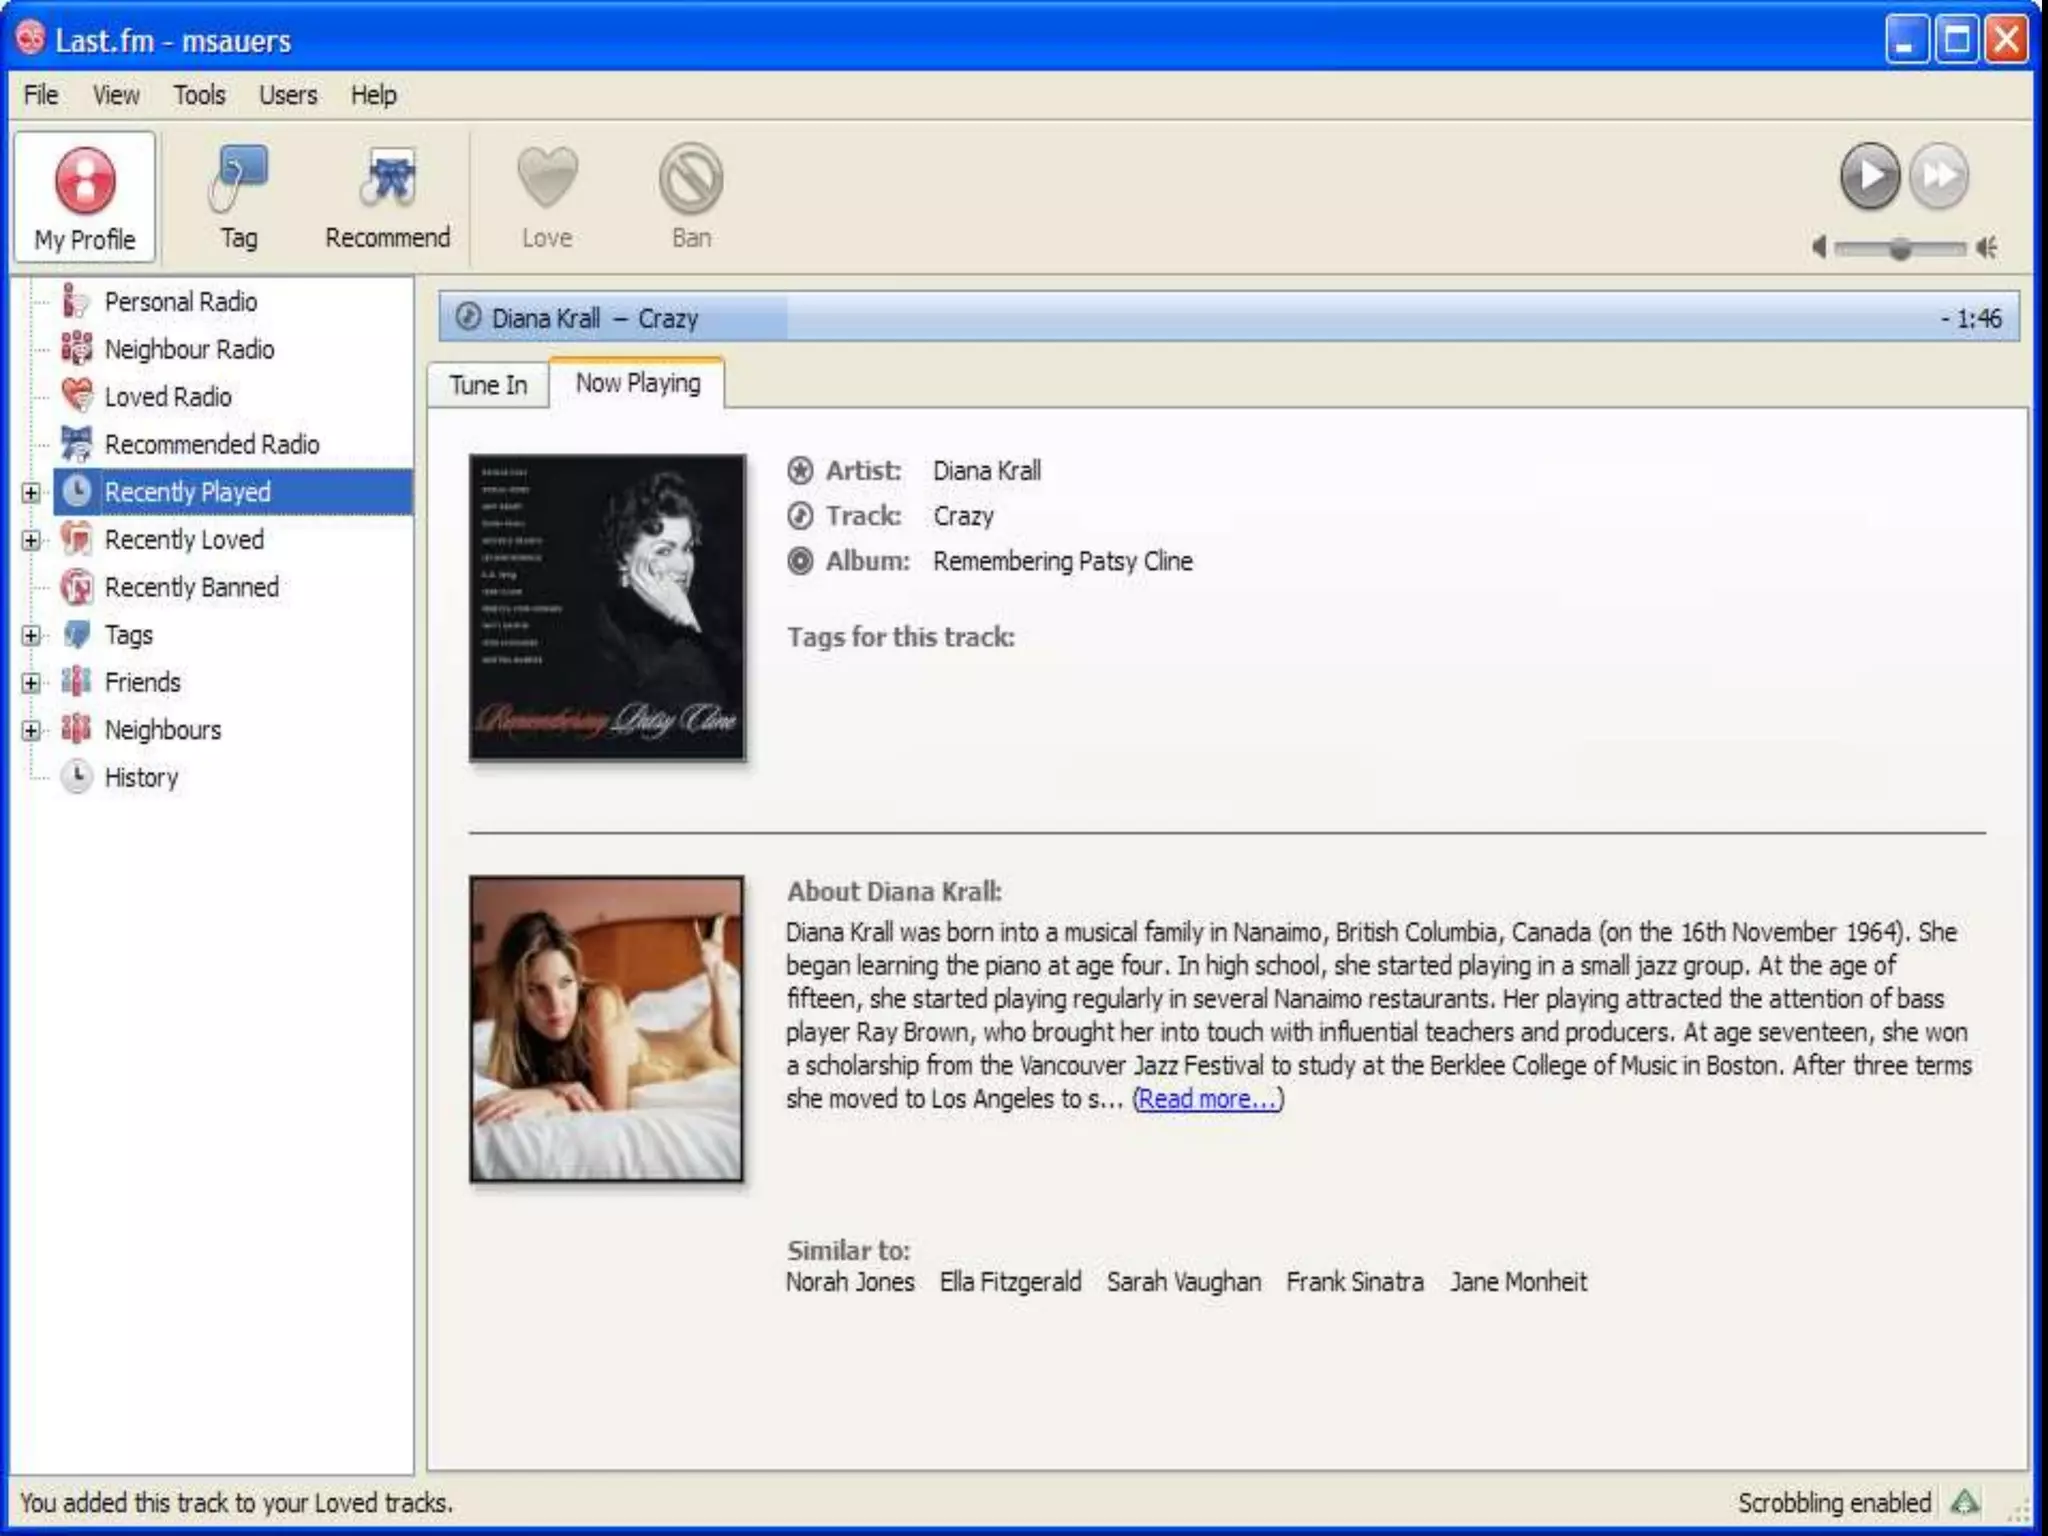Click the Loved tracks status message
Screen dimensions: 2048x1536
[236, 1503]
